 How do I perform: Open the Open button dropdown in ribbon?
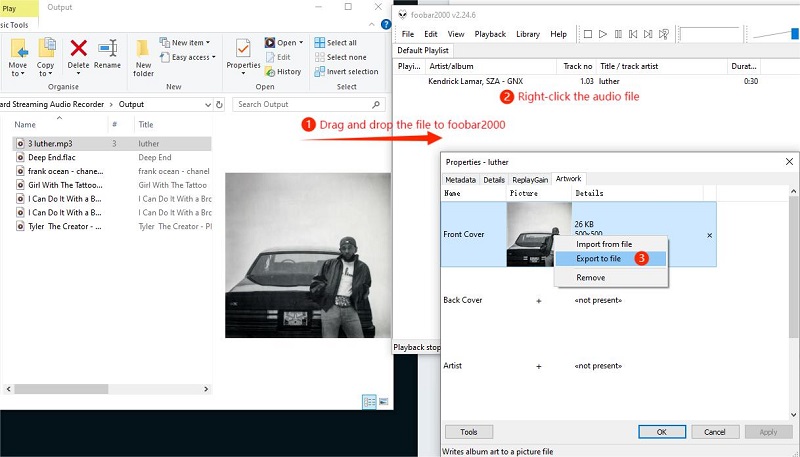pyautogui.click(x=301, y=43)
